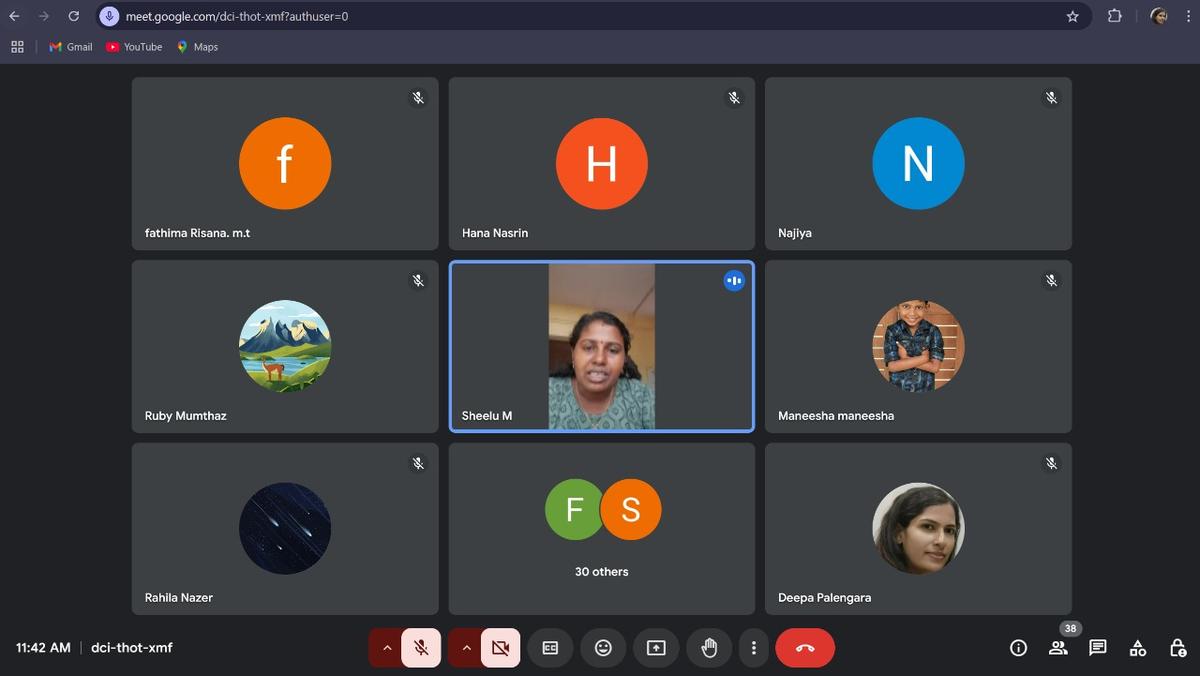Click the present screen icon
This screenshot has height=676, width=1200.
[656, 648]
